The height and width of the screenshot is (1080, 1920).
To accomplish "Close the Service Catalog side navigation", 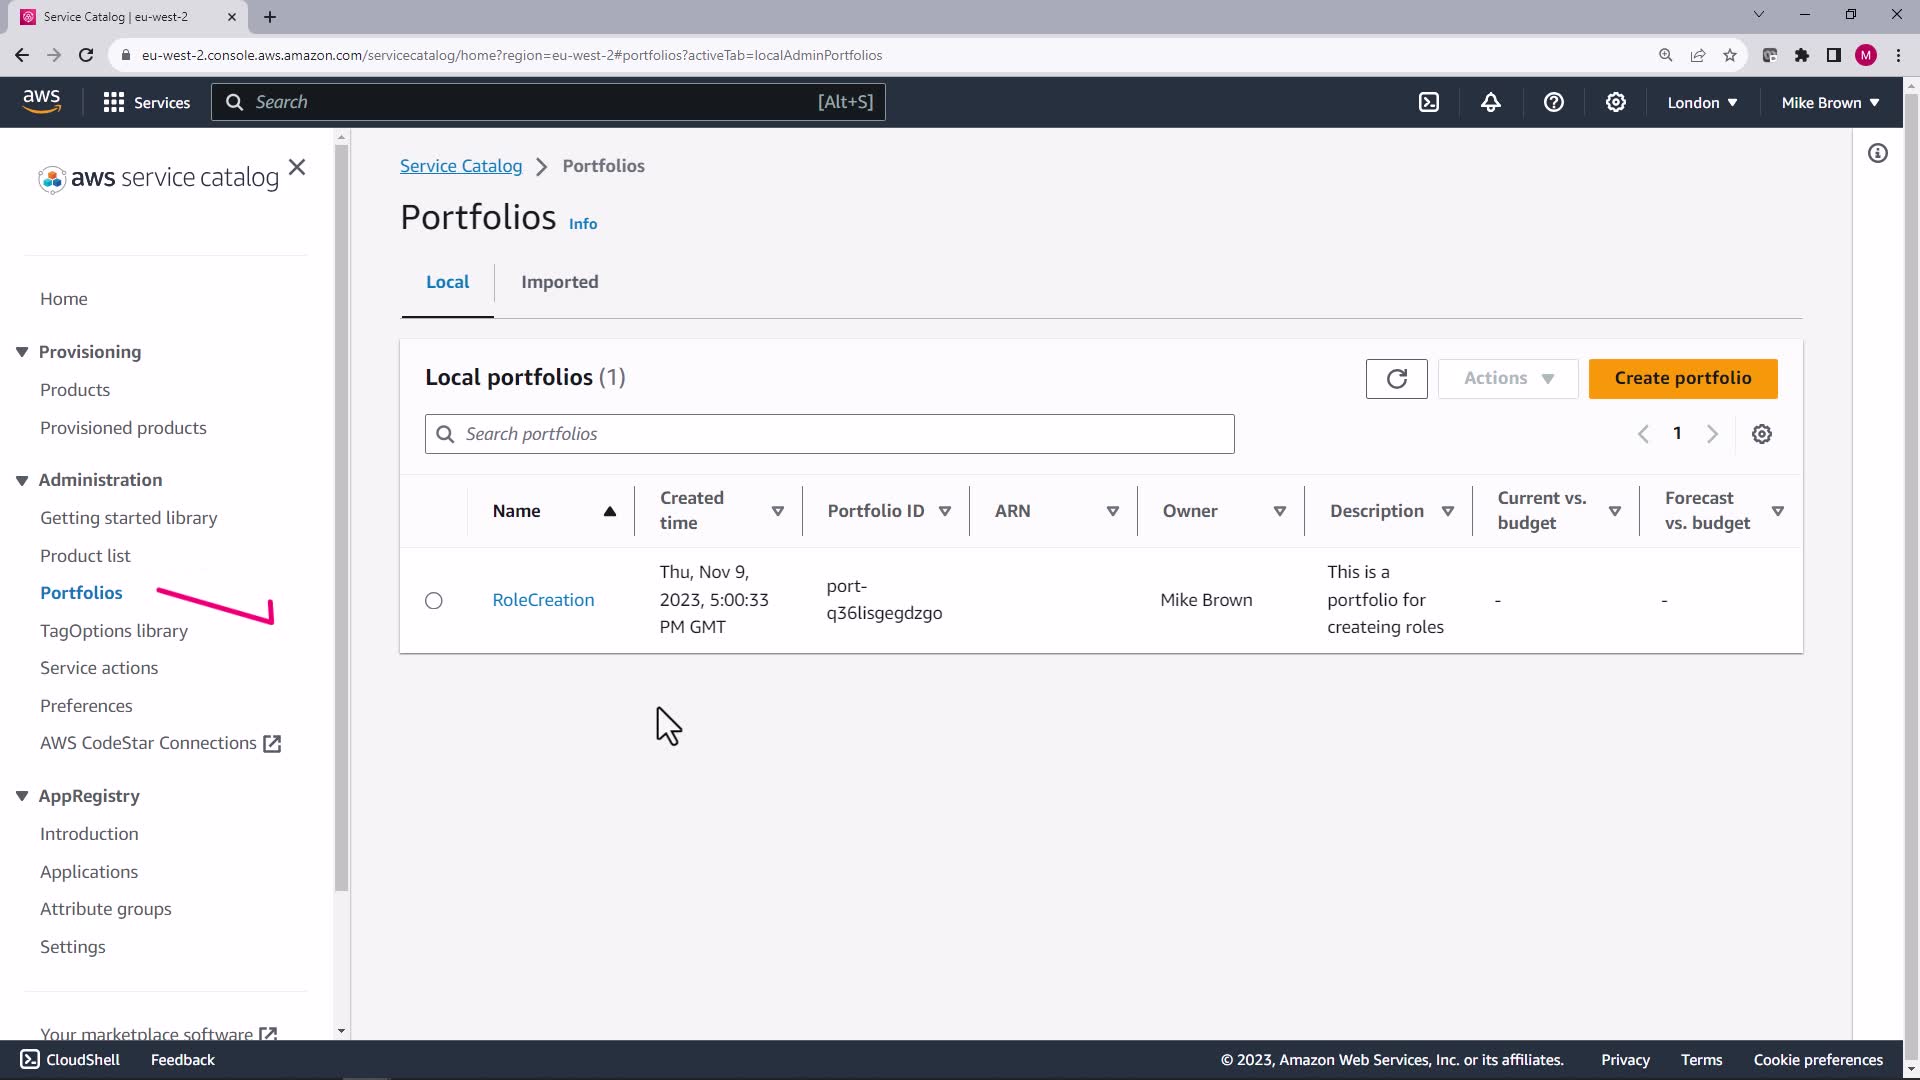I will tap(297, 167).
